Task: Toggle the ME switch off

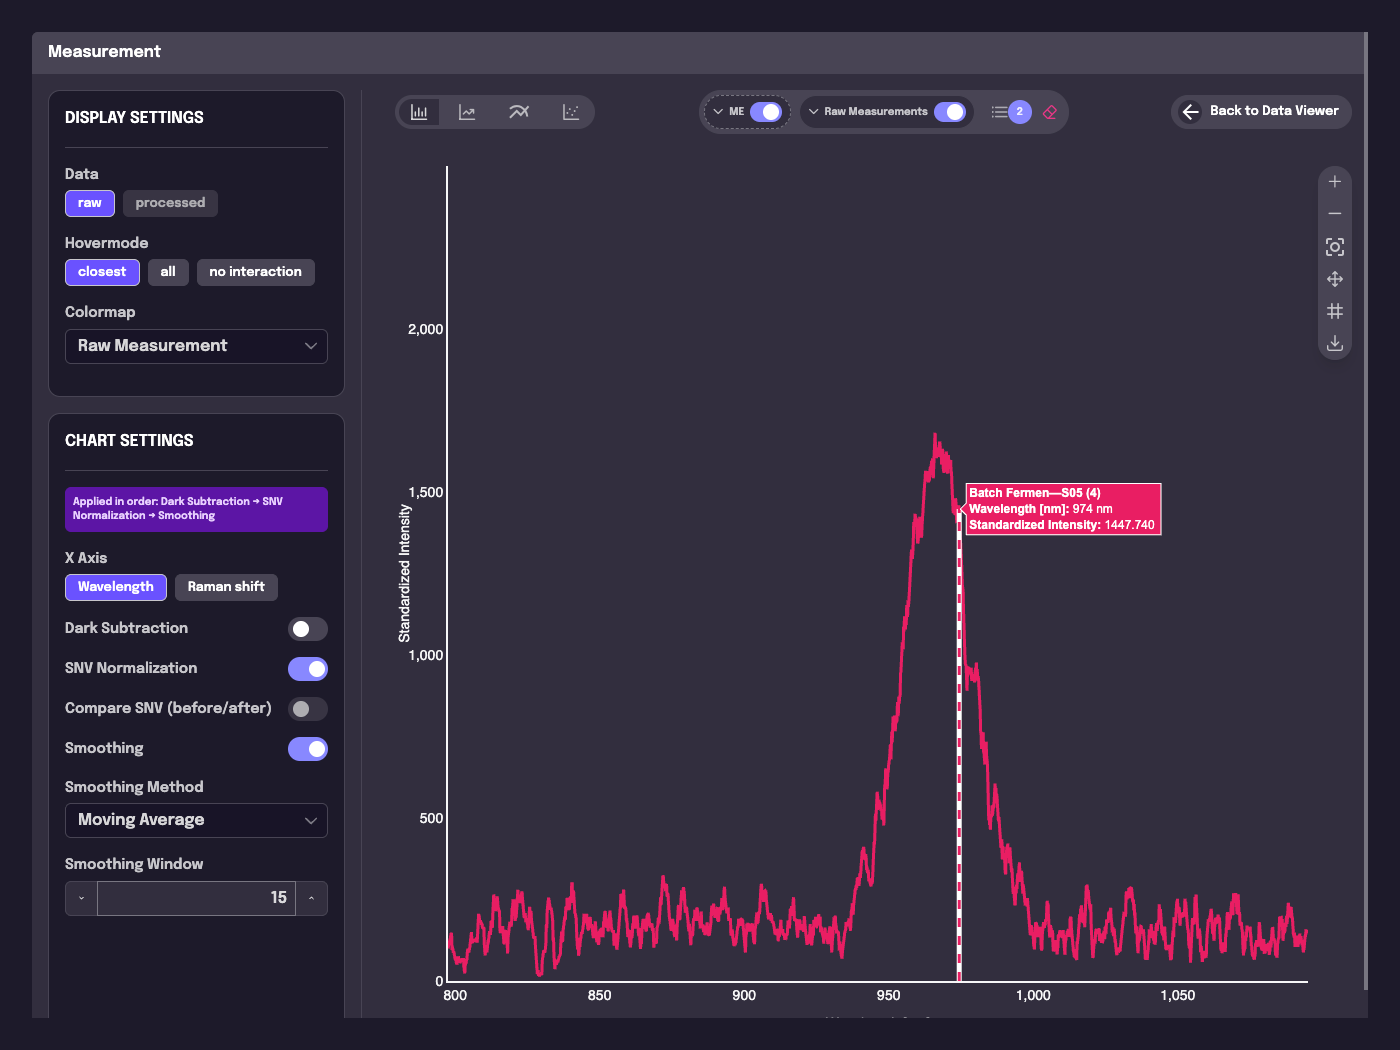Action: (766, 112)
